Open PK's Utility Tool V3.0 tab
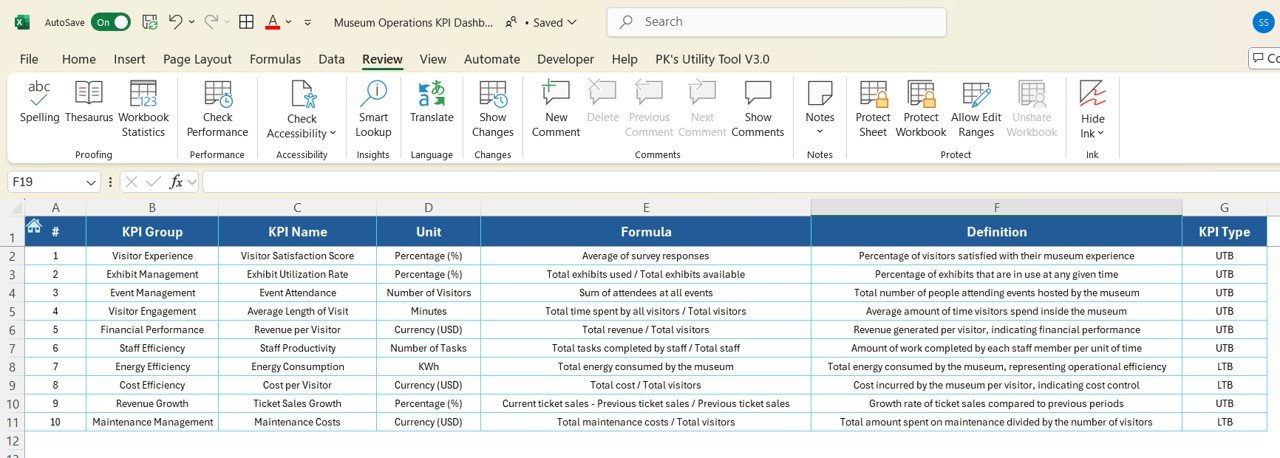 tap(712, 59)
